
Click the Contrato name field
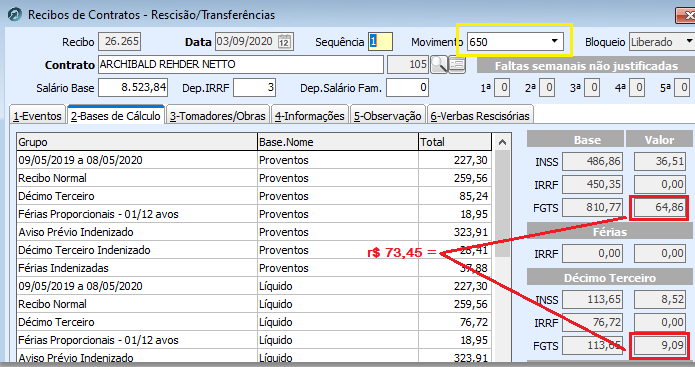pos(241,65)
